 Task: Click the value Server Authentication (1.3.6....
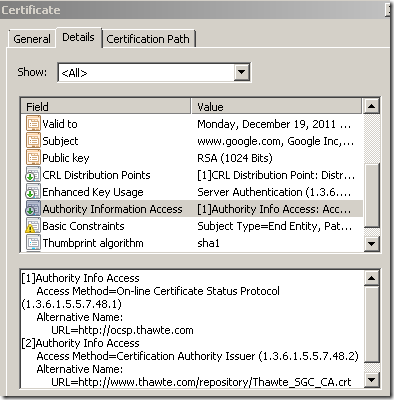(274, 192)
